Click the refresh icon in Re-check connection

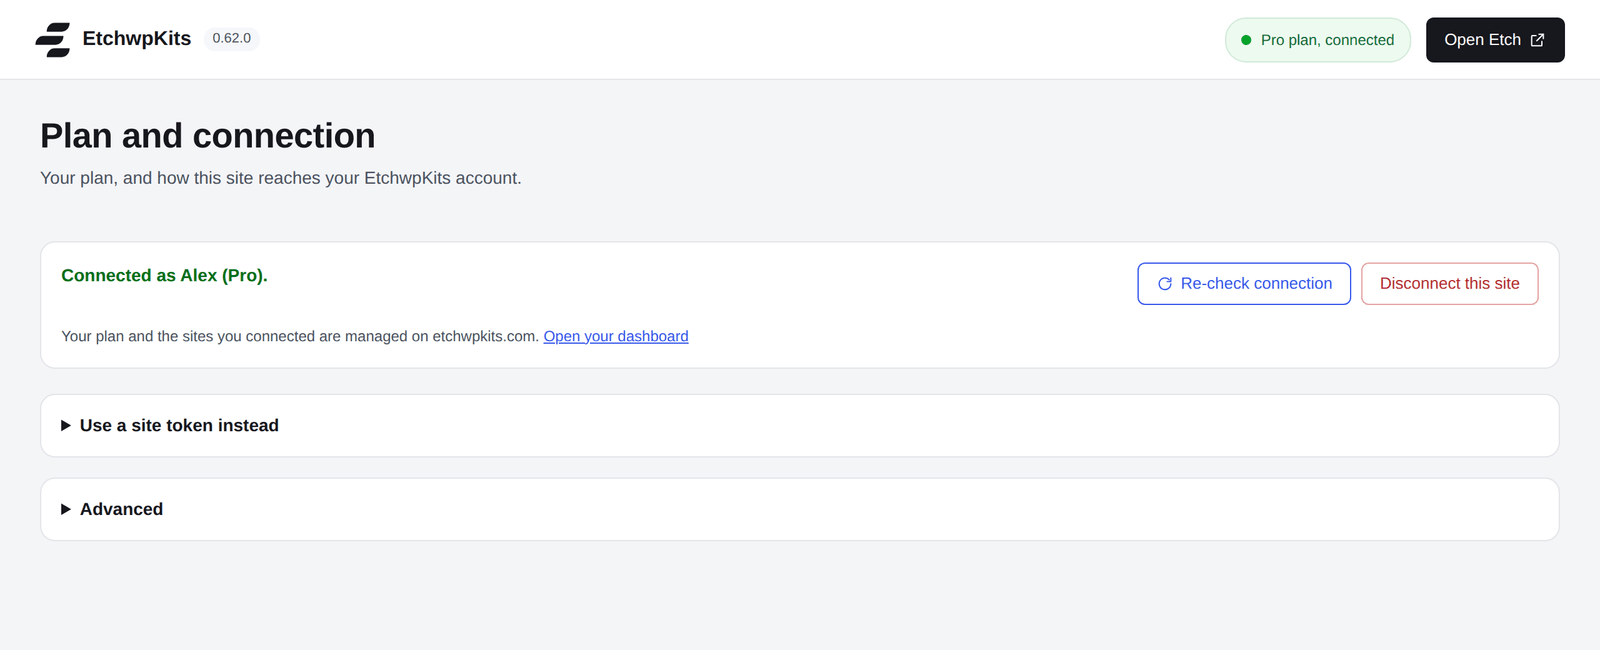point(1165,284)
